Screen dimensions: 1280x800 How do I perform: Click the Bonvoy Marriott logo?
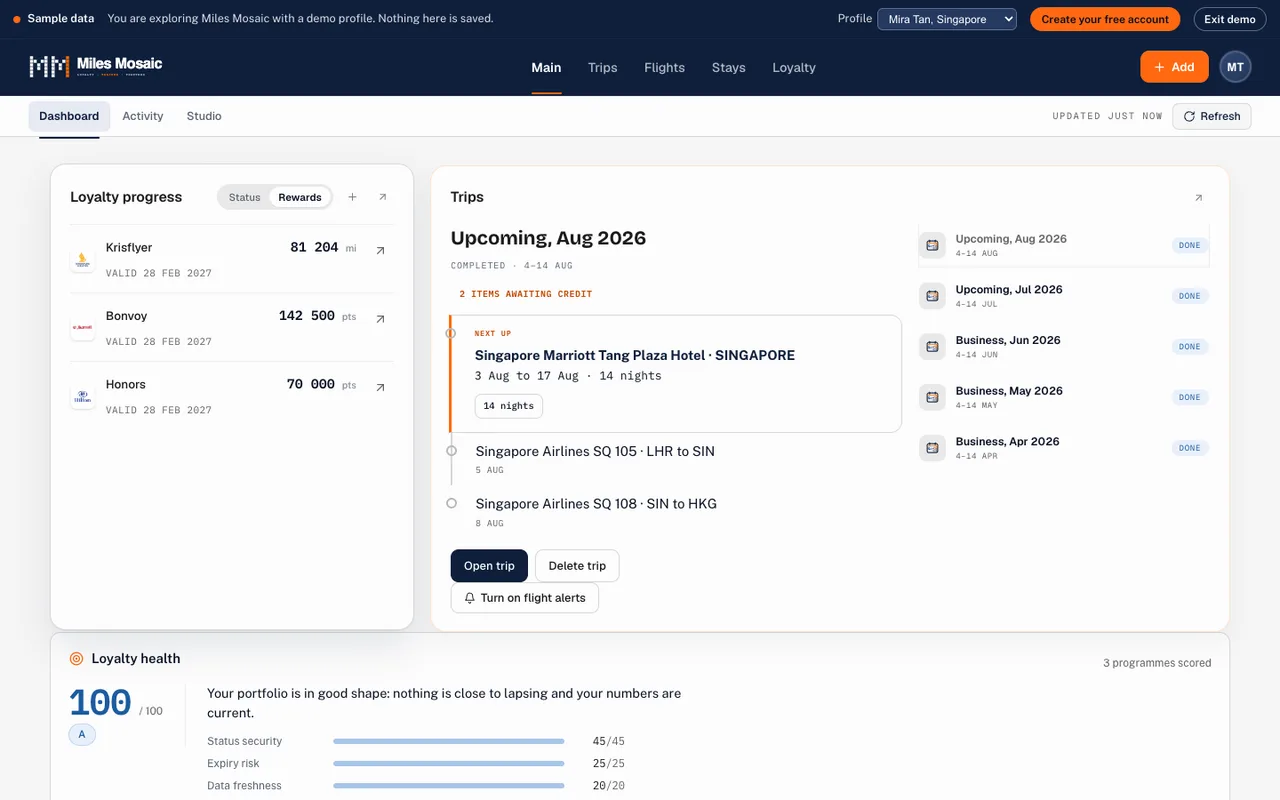82,328
